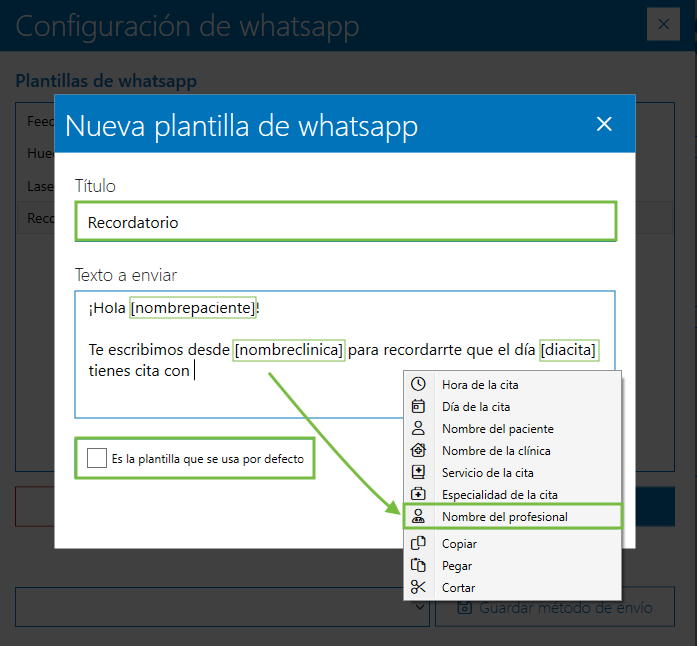Pick 'Servicio de la cita' option
This screenshot has height=646, width=697.
coord(512,472)
